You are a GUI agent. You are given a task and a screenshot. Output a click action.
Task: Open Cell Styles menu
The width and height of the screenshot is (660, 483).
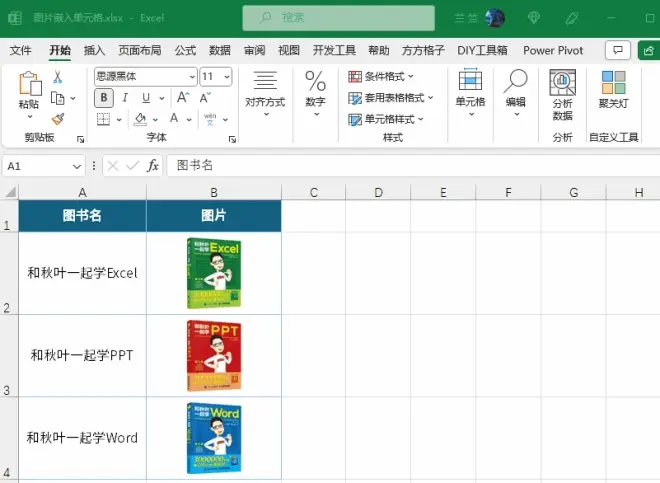(x=386, y=119)
